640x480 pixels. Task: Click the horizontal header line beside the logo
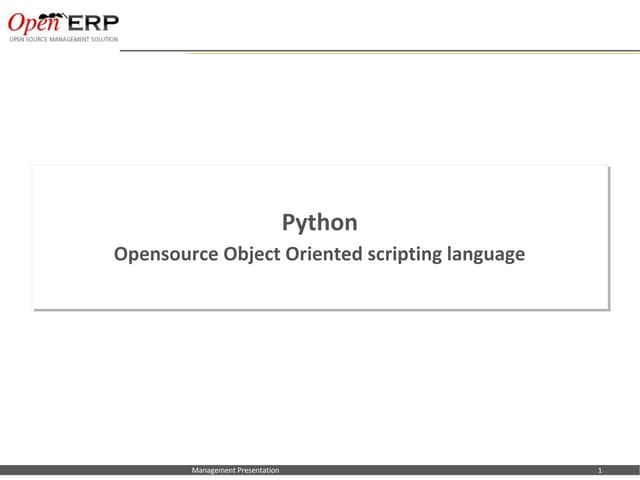[x=400, y=51]
